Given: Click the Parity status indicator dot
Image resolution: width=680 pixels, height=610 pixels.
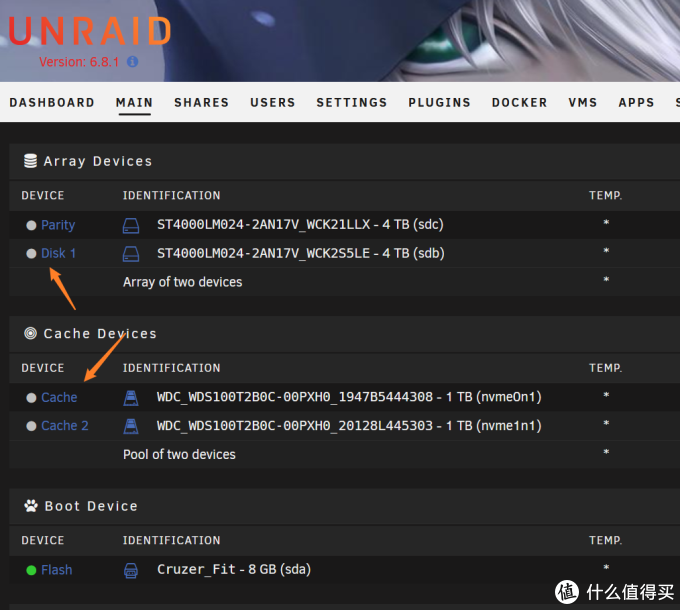Looking at the screenshot, I should point(31,225).
